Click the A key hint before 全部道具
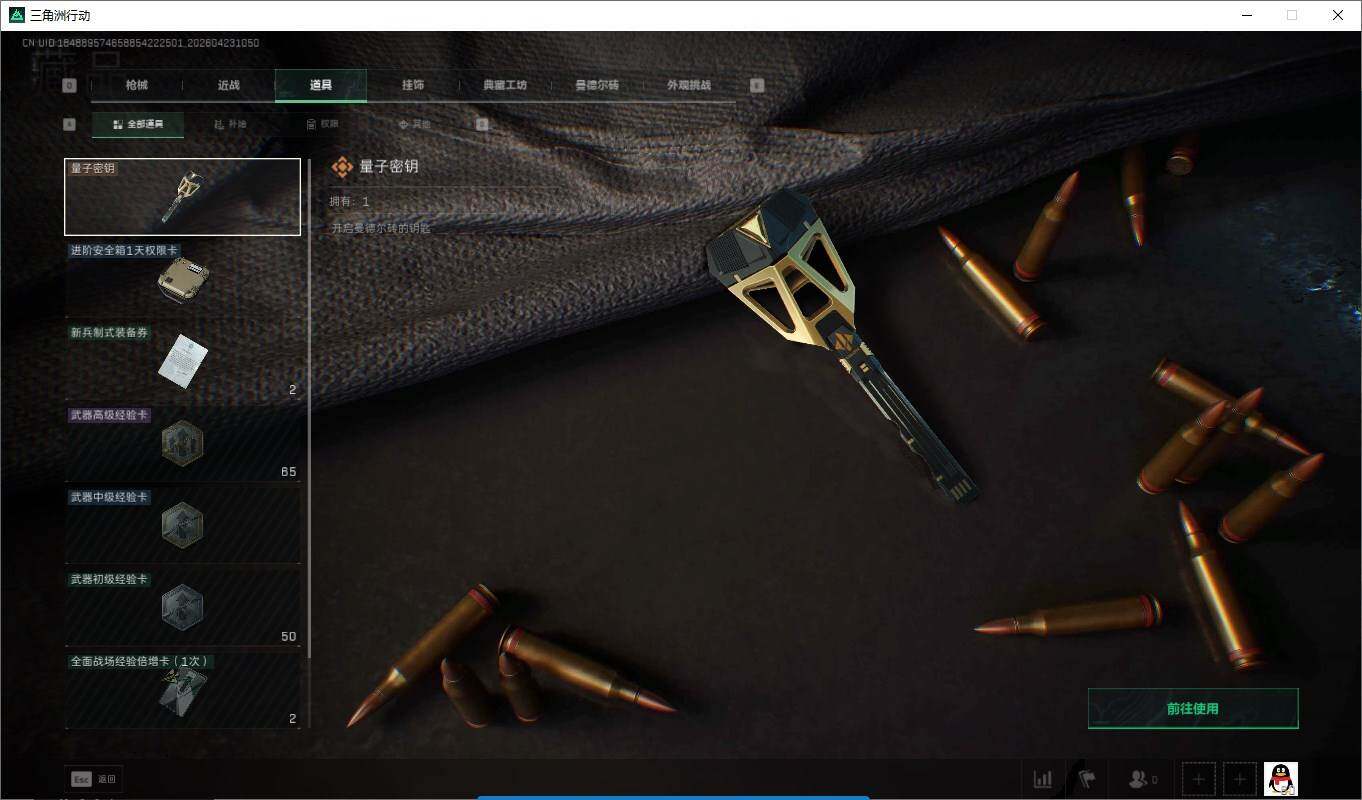The width and height of the screenshot is (1362, 800). (69, 125)
